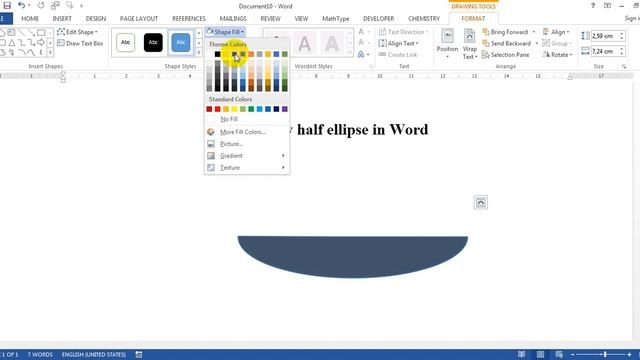The height and width of the screenshot is (360, 640).
Task: Switch to Print Layout view in status bar
Action: [540, 354]
